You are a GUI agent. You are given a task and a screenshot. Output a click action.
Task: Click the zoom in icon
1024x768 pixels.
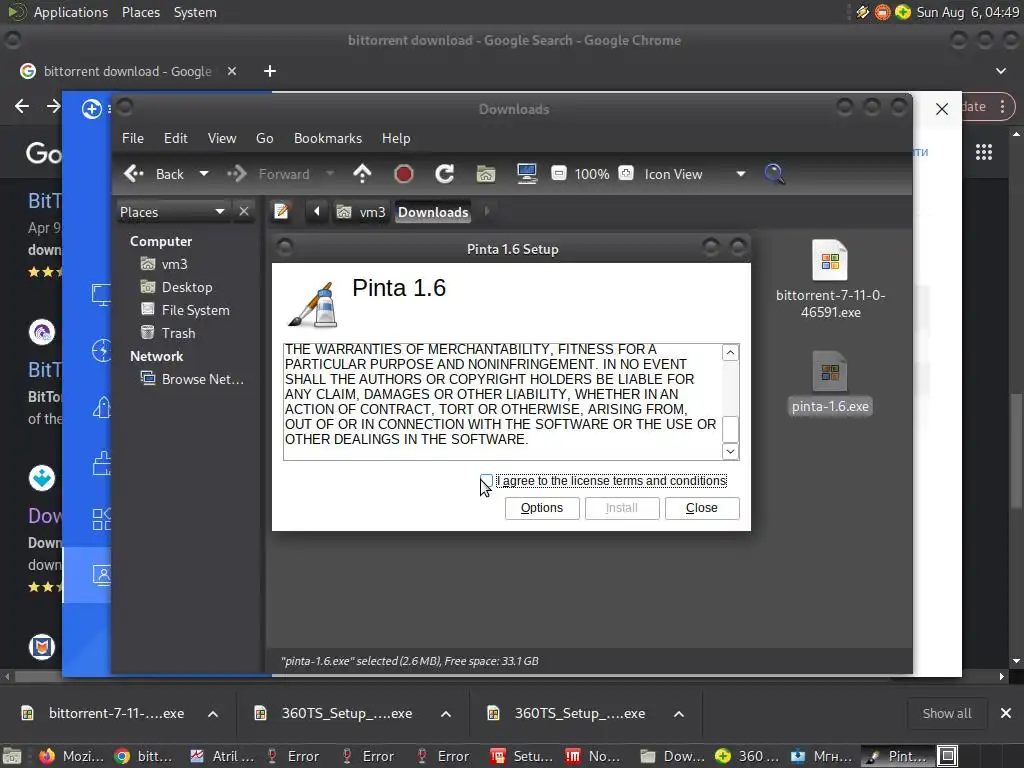click(626, 174)
